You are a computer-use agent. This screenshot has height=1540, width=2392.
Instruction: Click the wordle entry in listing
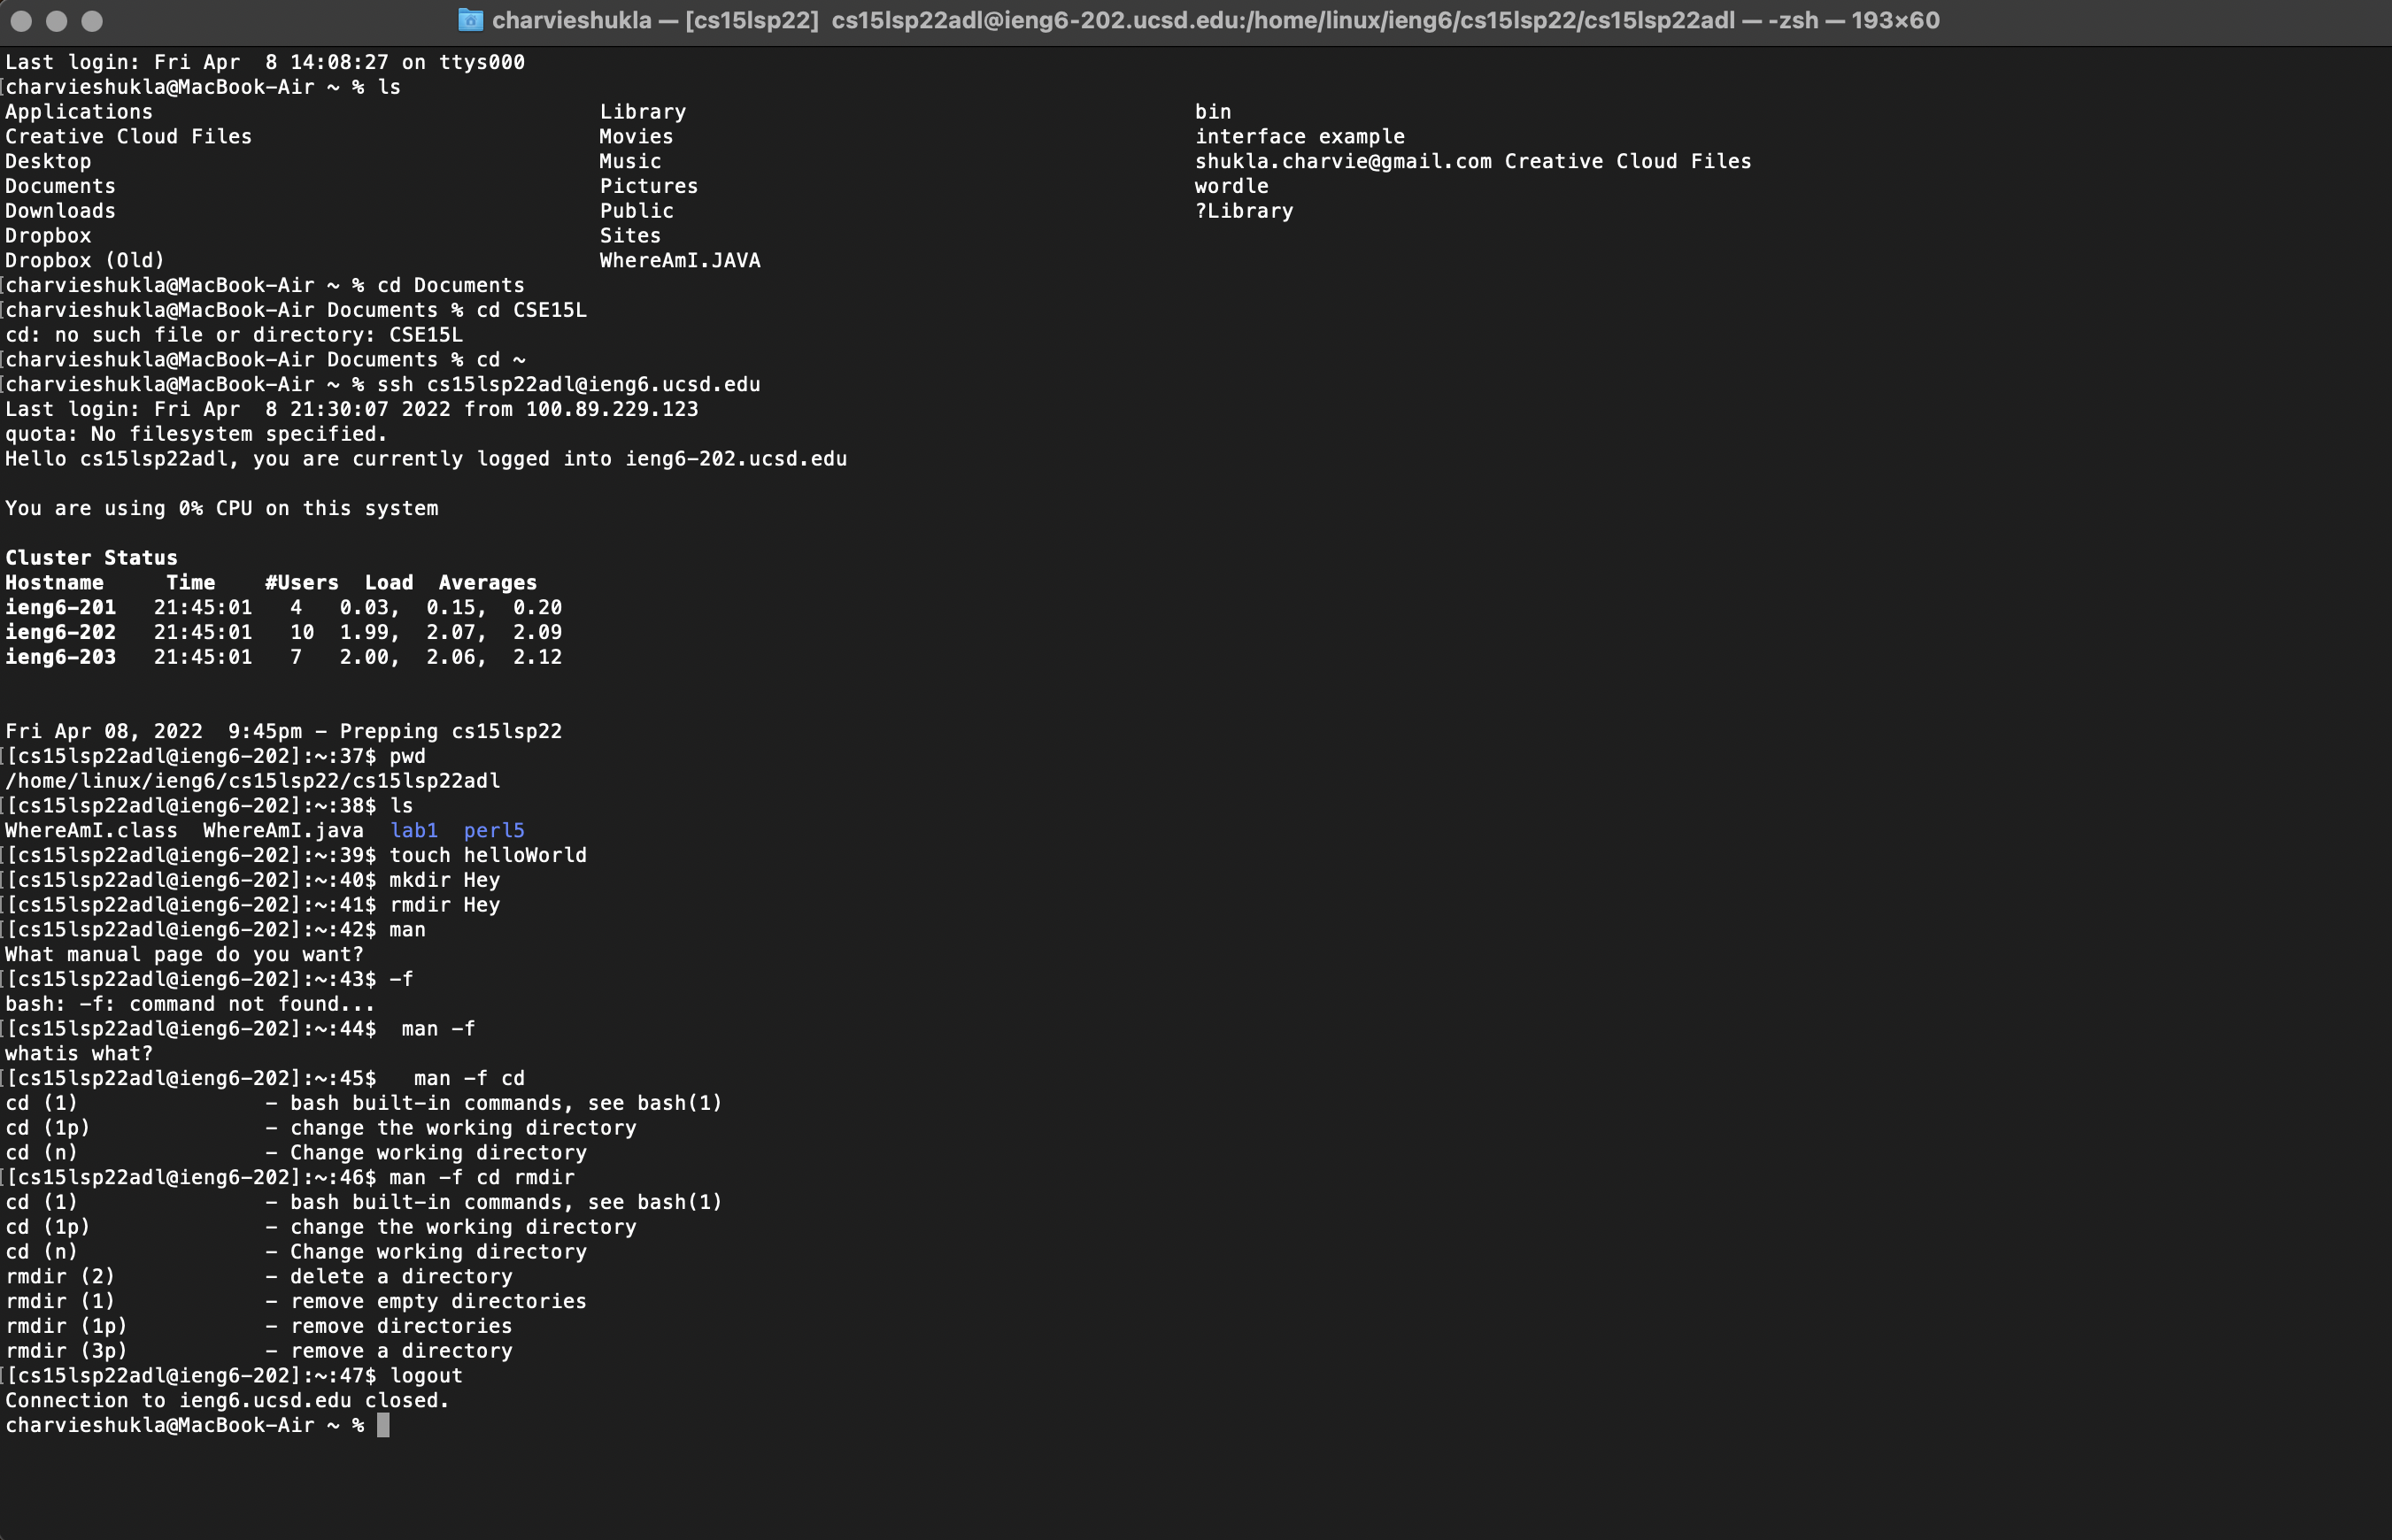pos(1231,186)
